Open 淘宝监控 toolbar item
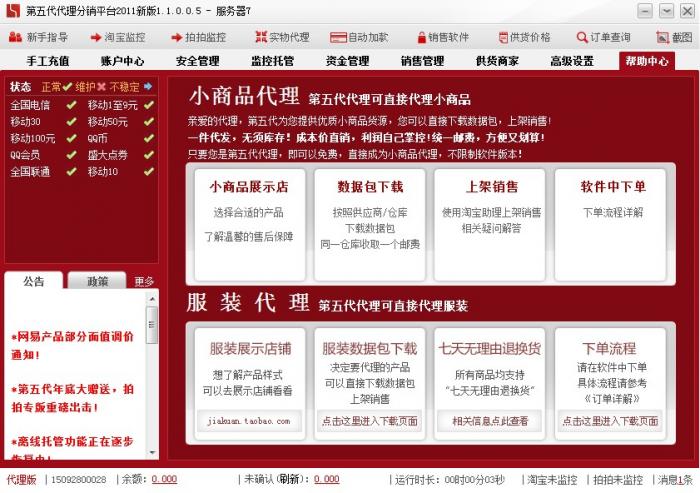 (118, 37)
